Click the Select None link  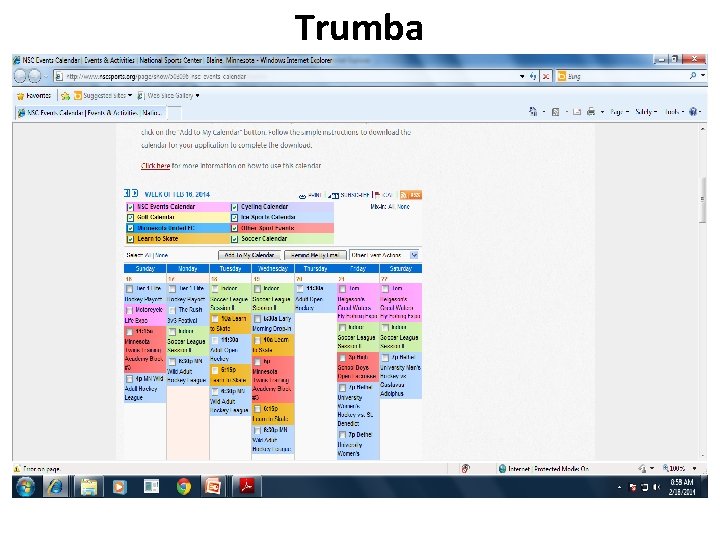point(162,255)
